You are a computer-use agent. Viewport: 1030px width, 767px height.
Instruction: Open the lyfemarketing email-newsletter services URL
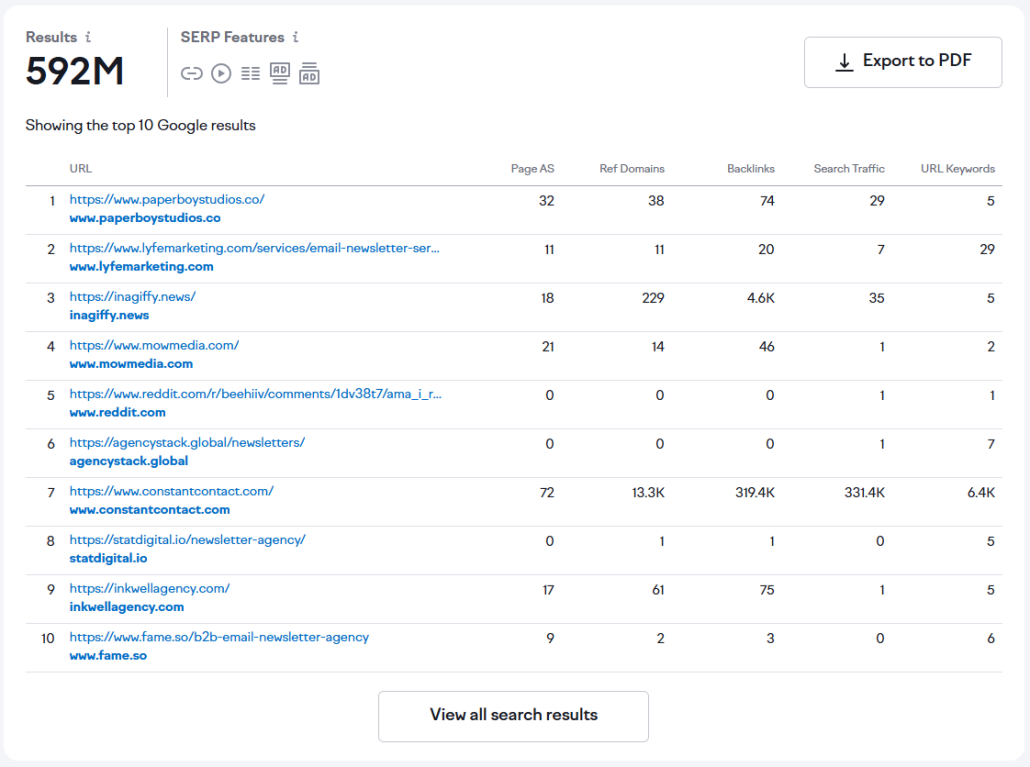click(x=255, y=248)
